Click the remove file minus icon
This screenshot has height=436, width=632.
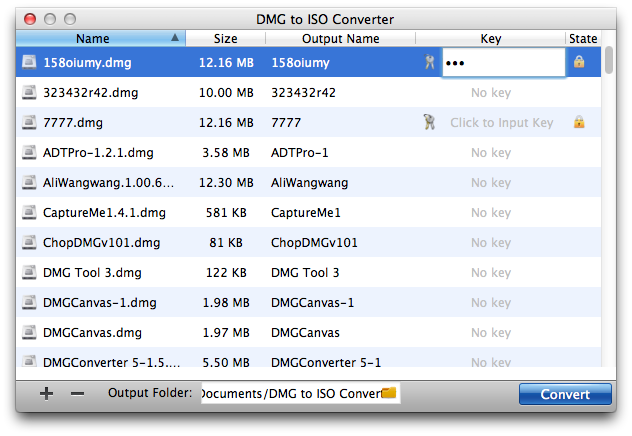point(77,394)
